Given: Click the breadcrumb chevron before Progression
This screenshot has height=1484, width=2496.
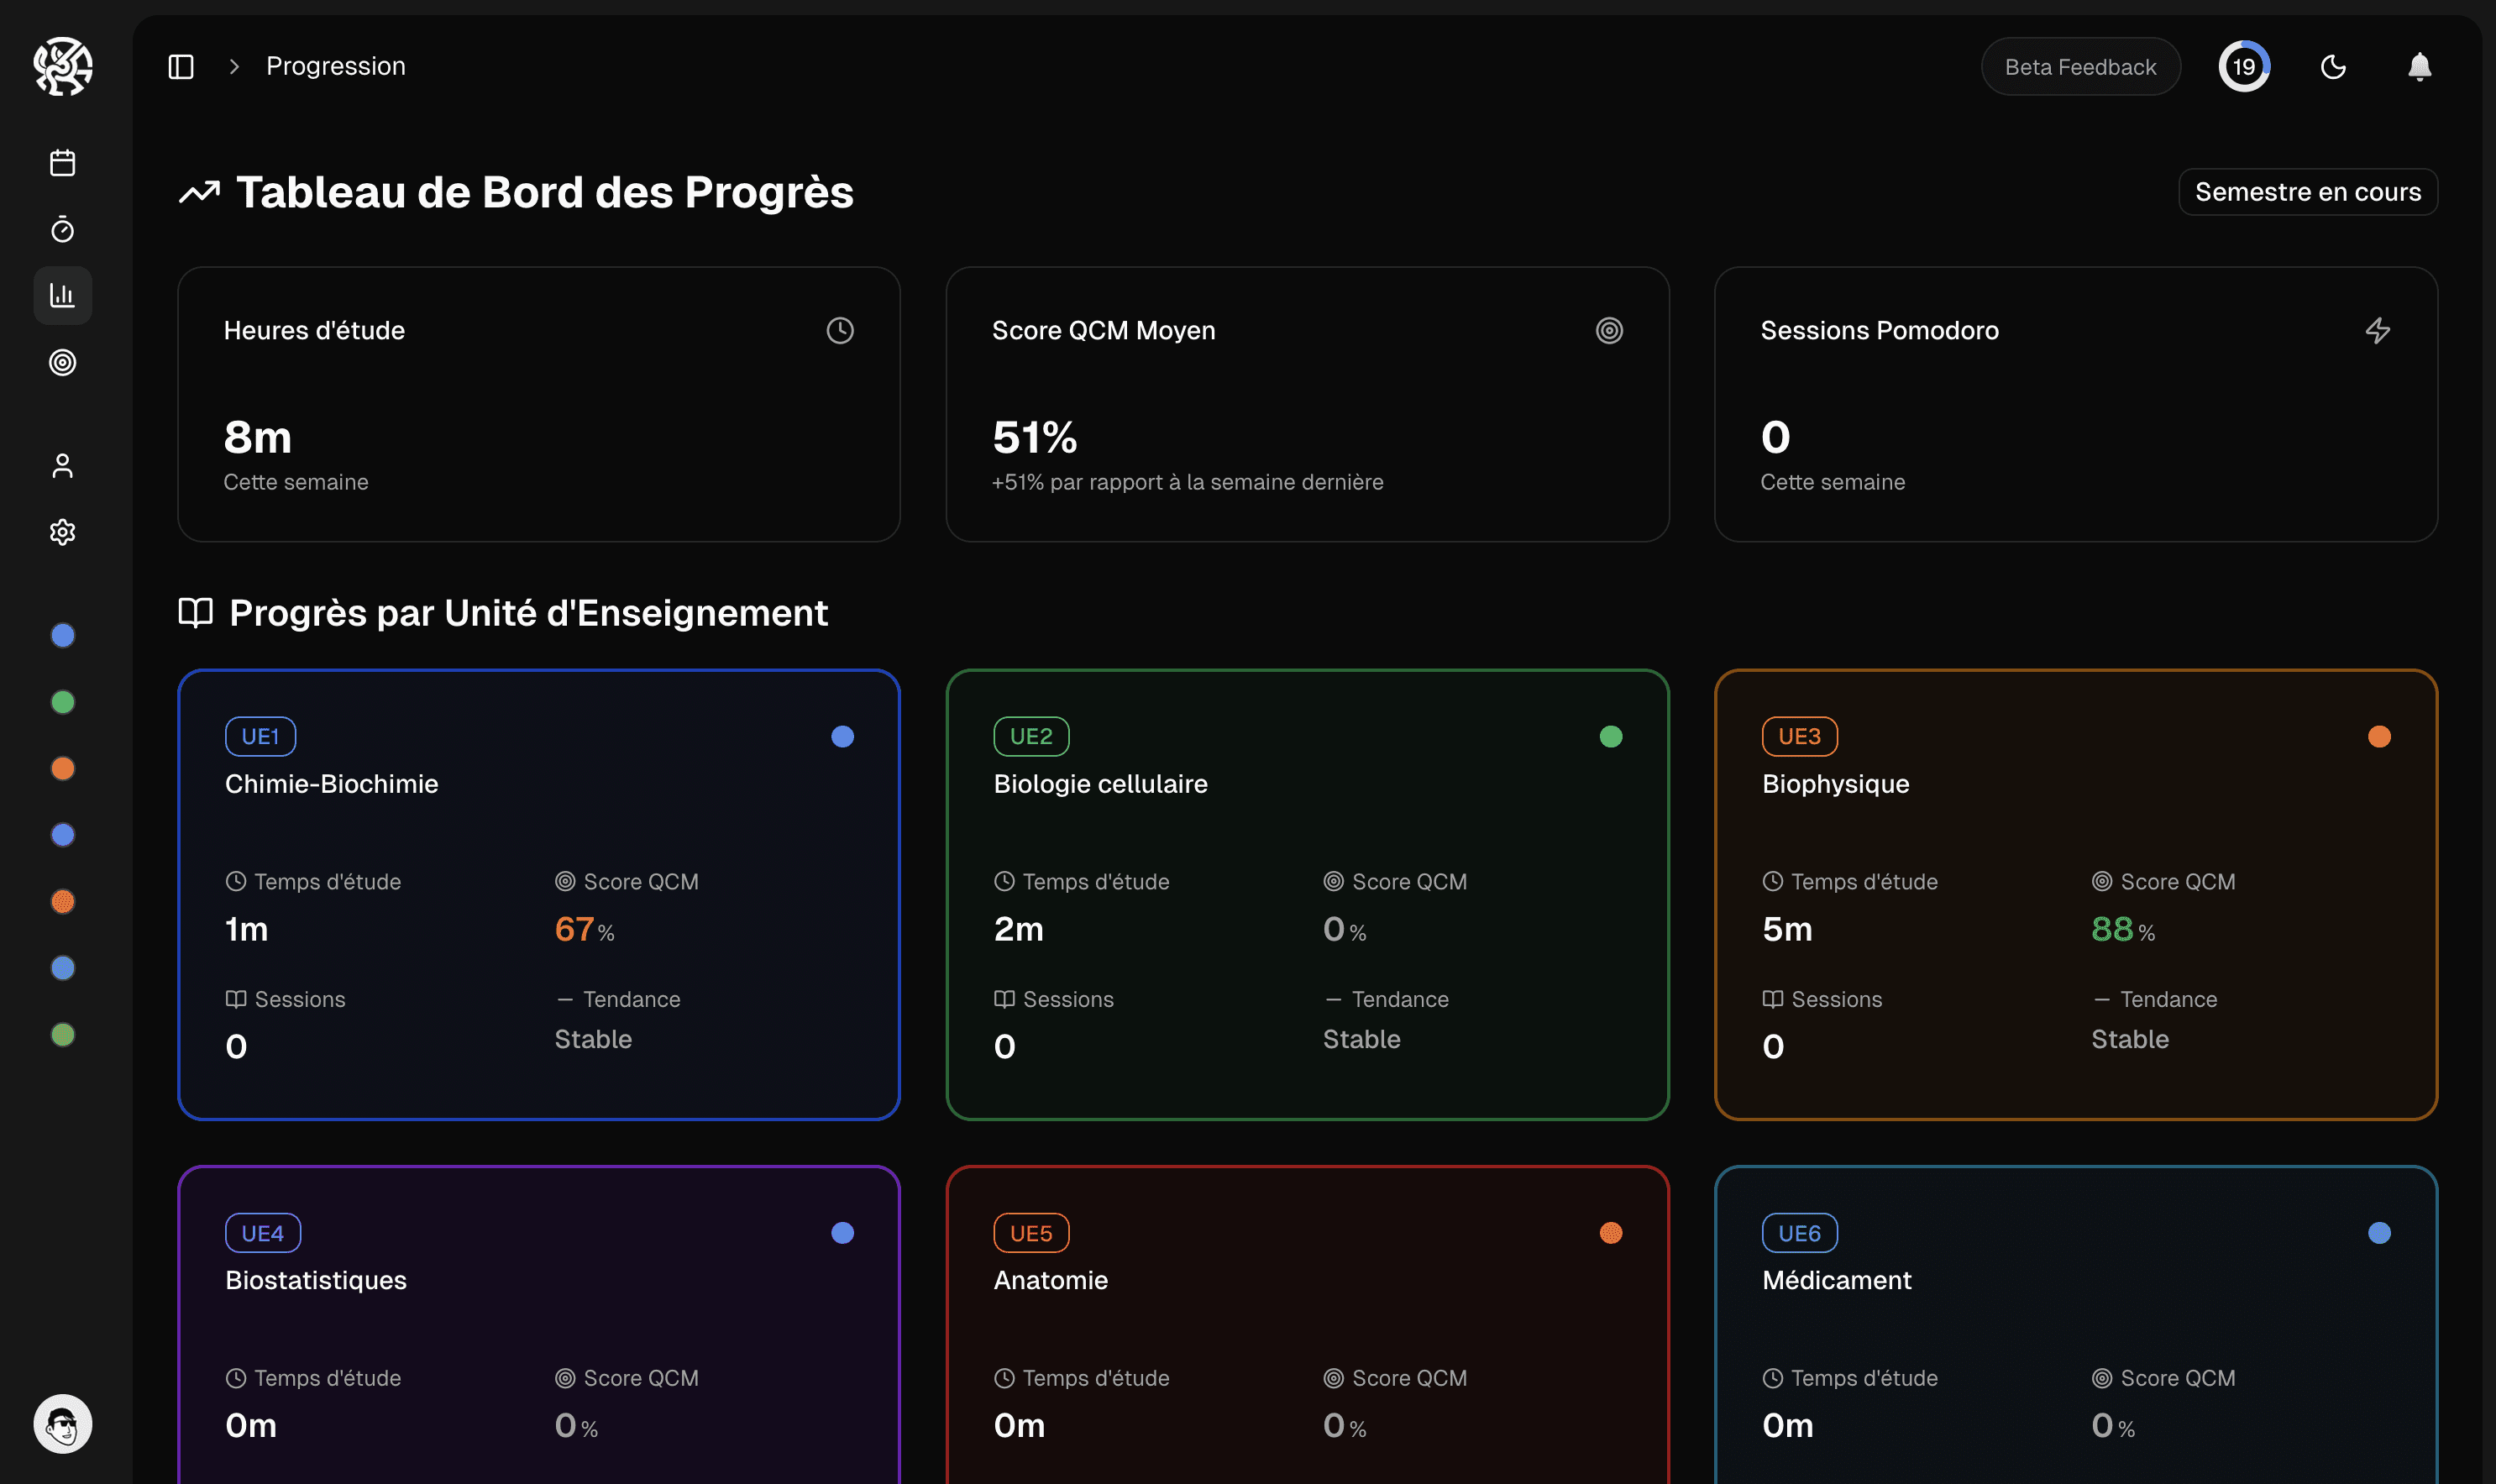Looking at the screenshot, I should (234, 67).
